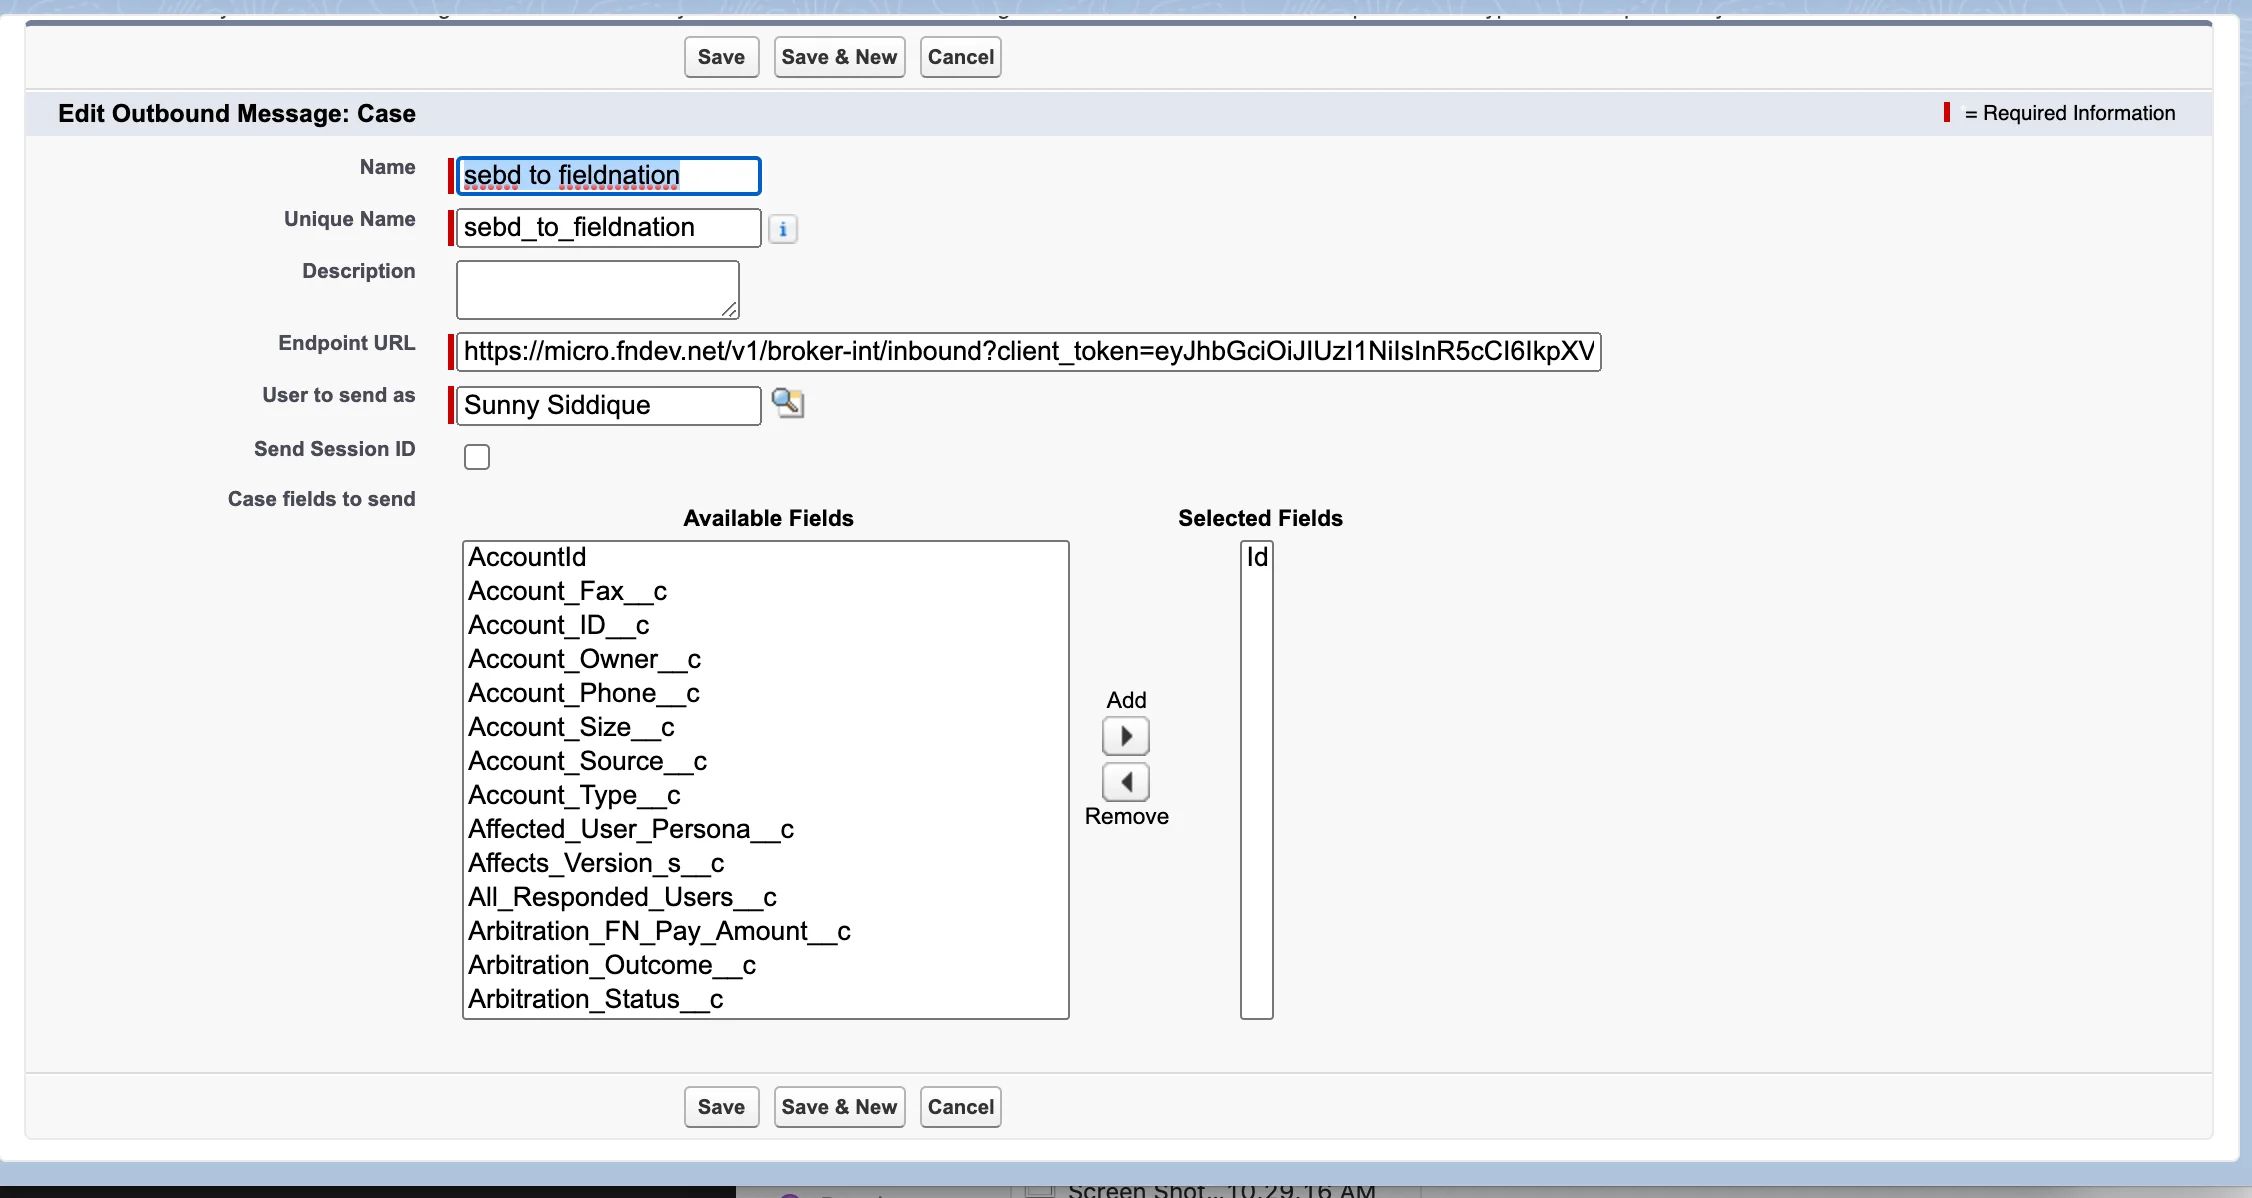Click the Add right-arrow button

1125,737
